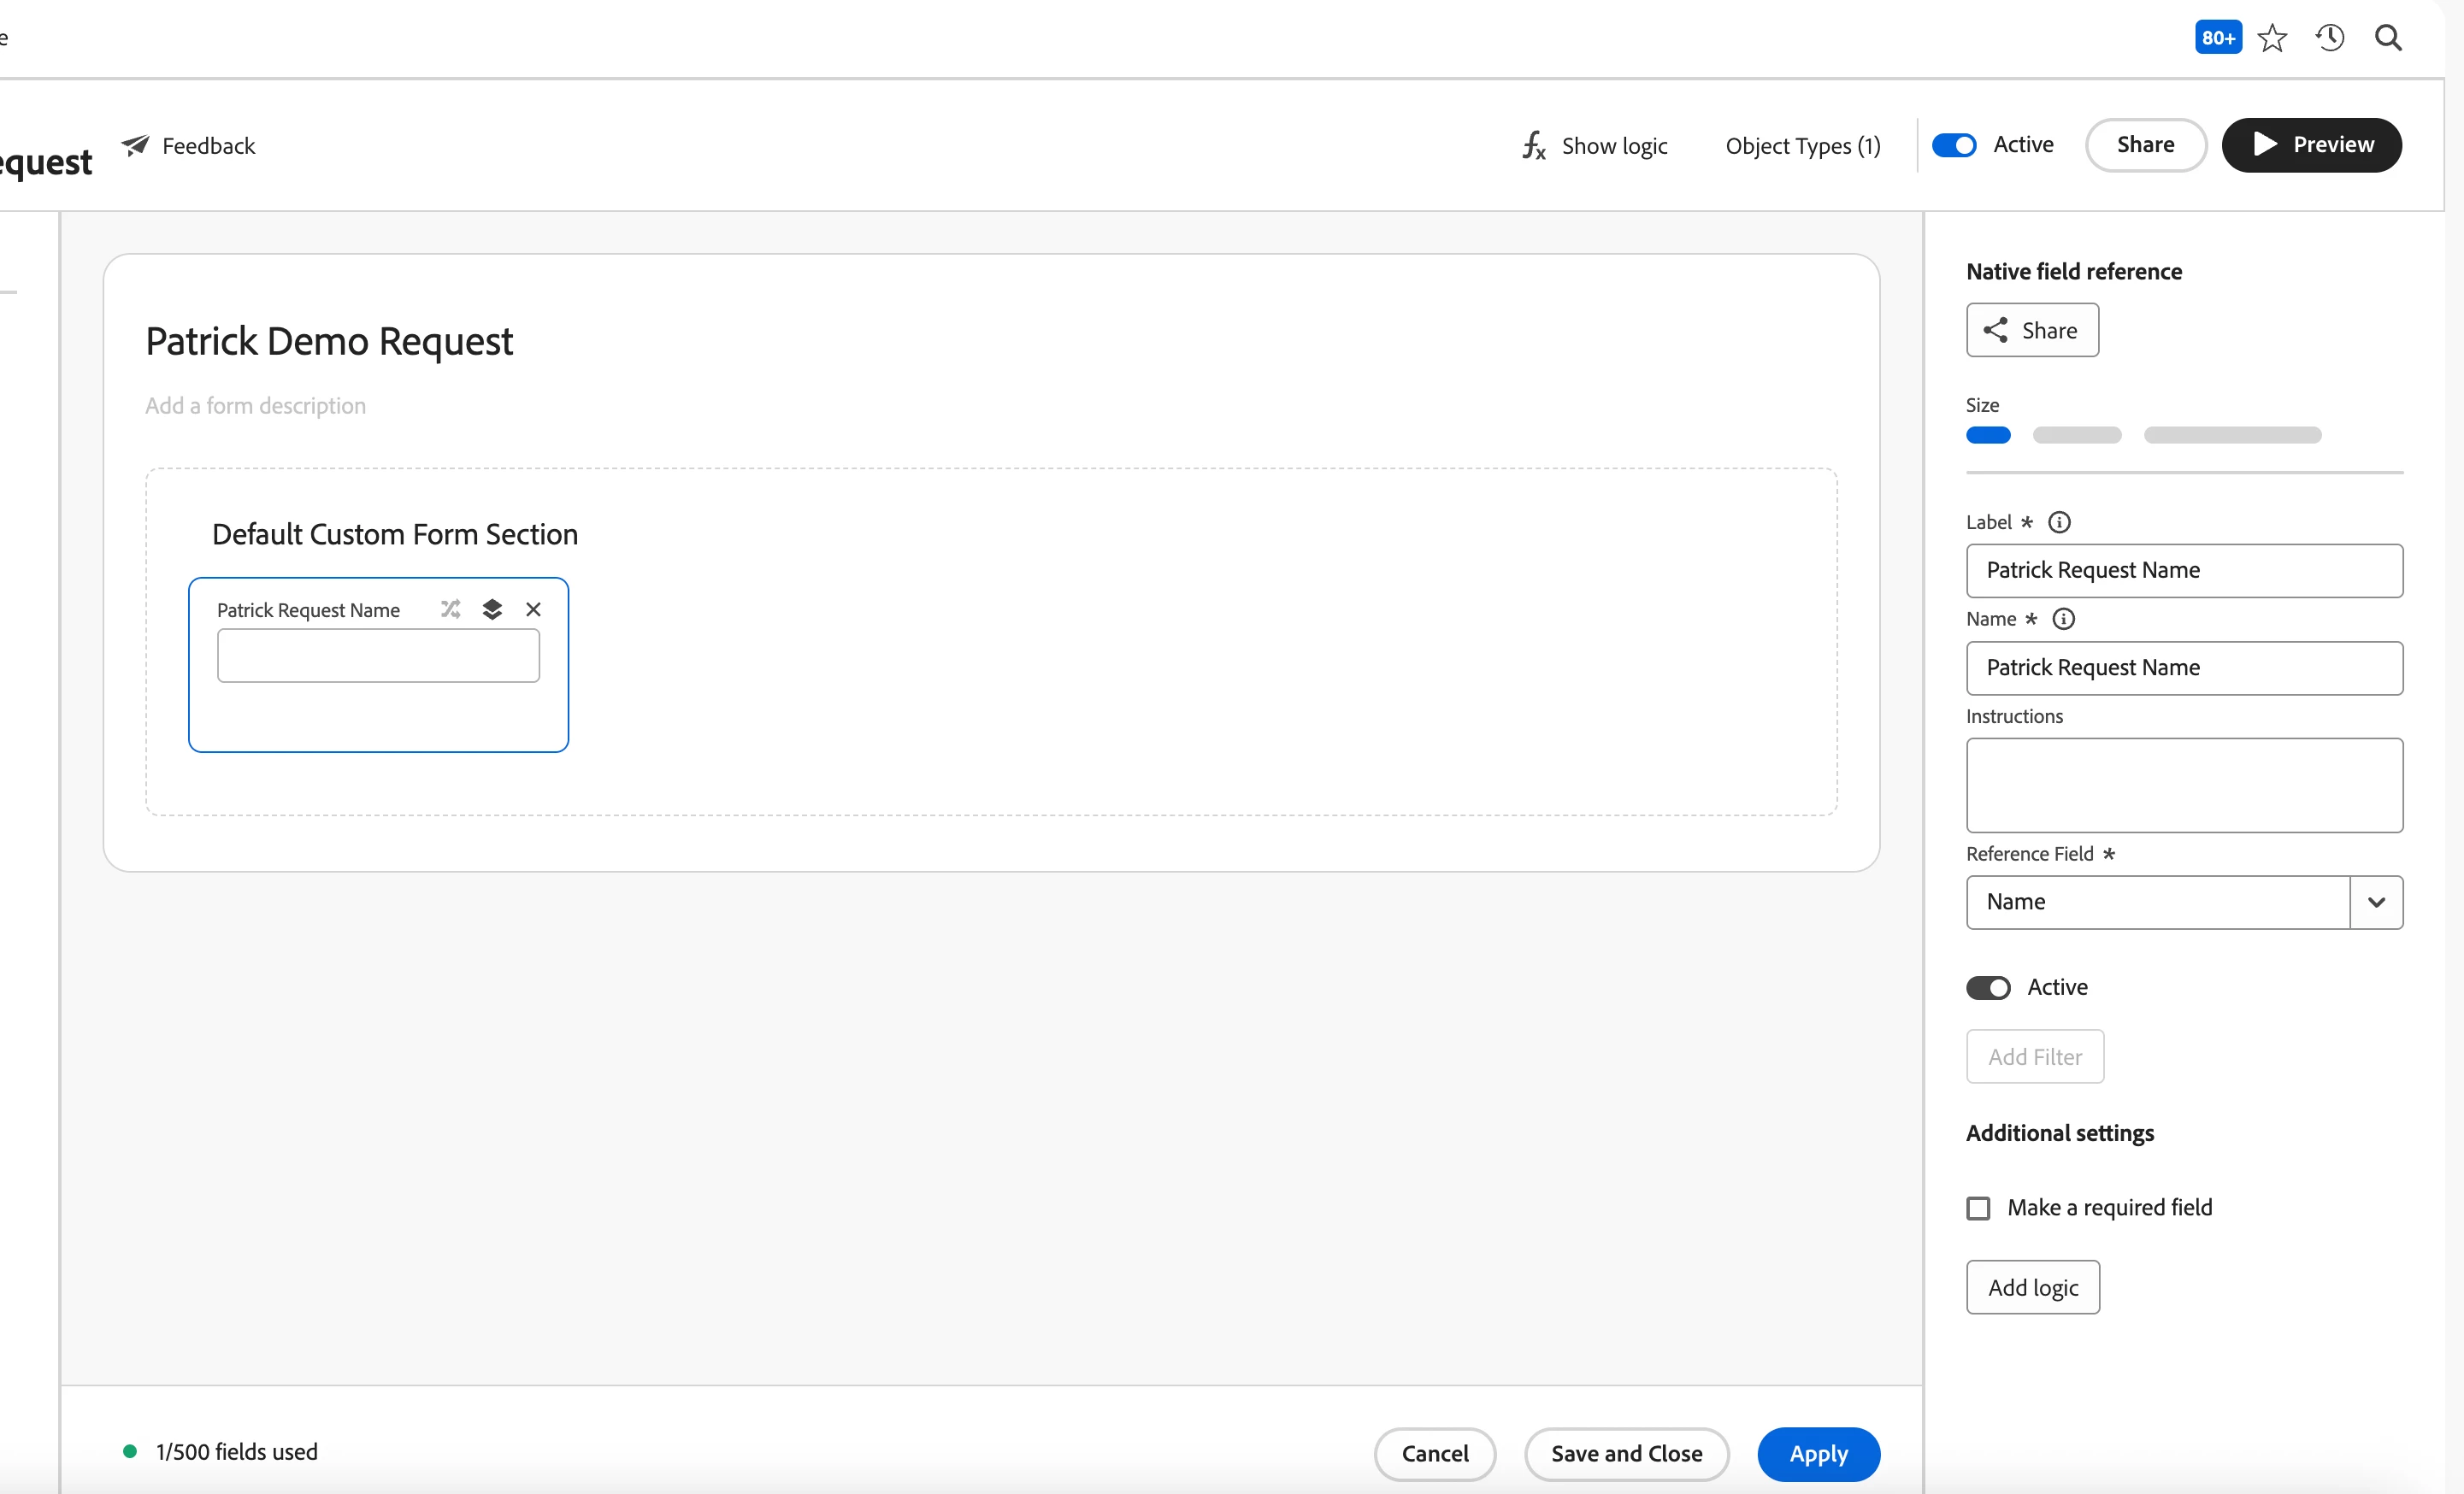The width and height of the screenshot is (2464, 1494).
Task: Click the info icon next to Label
Action: pos(2059,522)
